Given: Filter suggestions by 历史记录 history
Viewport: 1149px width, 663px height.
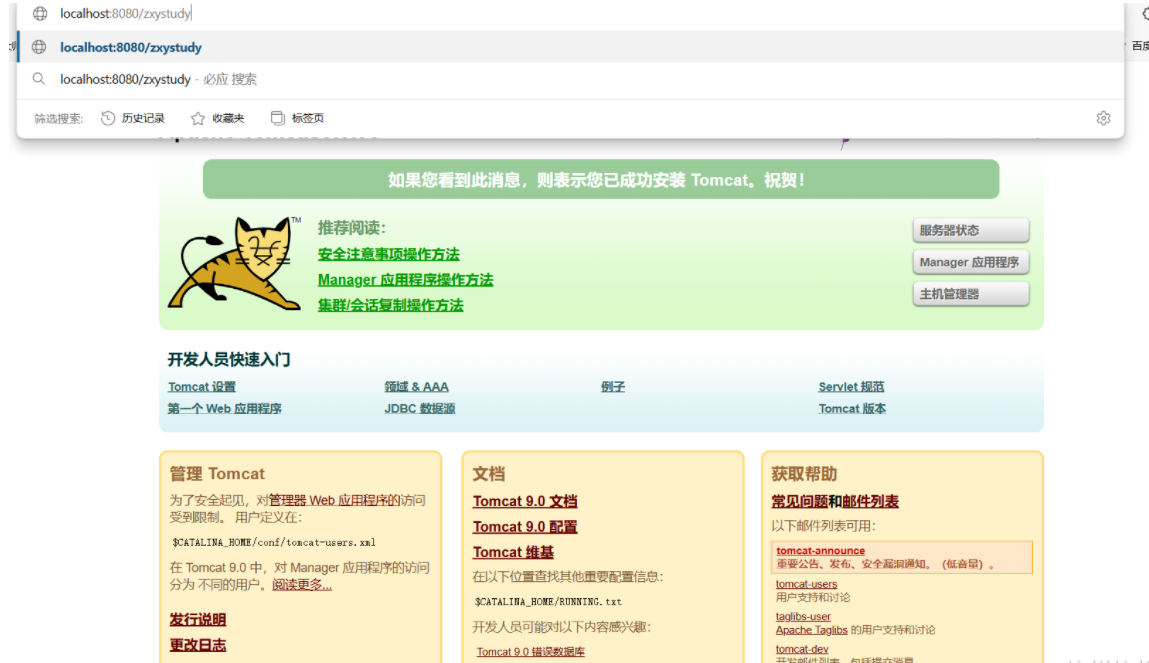Looking at the screenshot, I should (x=133, y=118).
